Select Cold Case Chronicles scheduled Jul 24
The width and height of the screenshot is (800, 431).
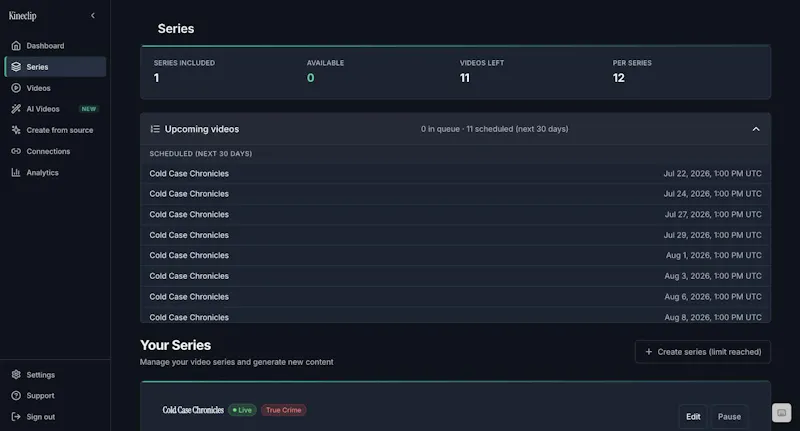click(x=456, y=194)
